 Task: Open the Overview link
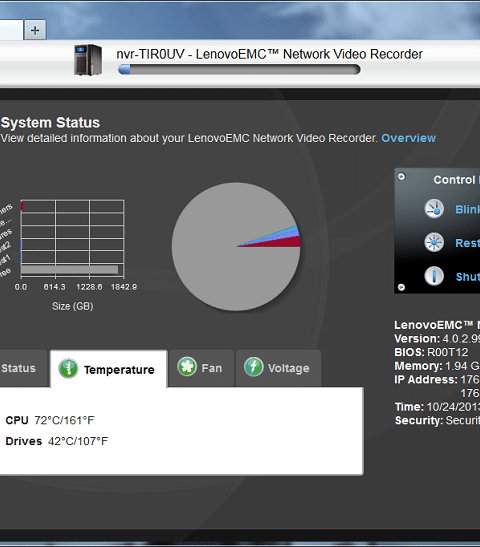408,138
